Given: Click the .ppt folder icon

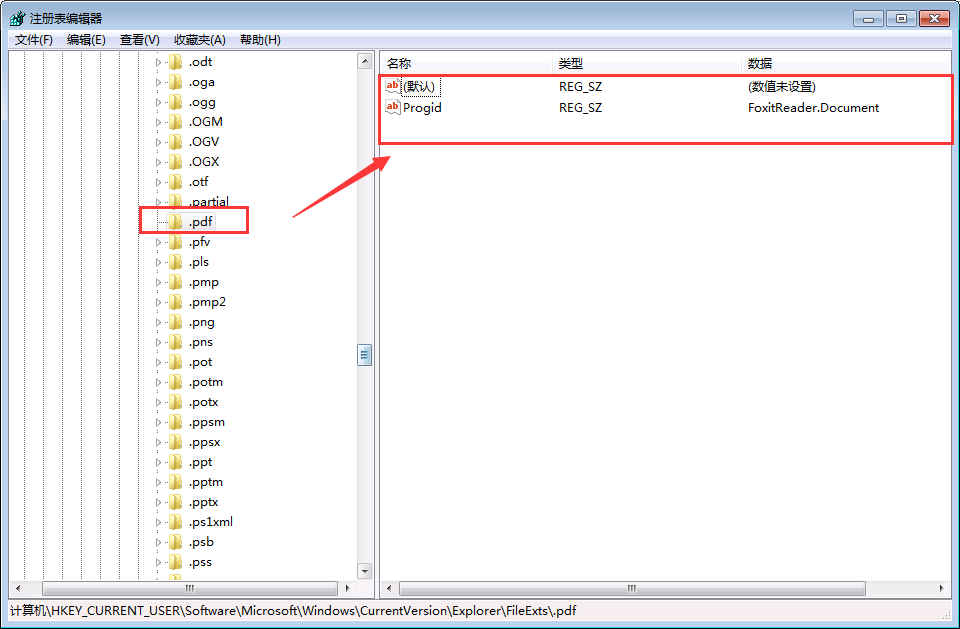Looking at the screenshot, I should [x=175, y=462].
